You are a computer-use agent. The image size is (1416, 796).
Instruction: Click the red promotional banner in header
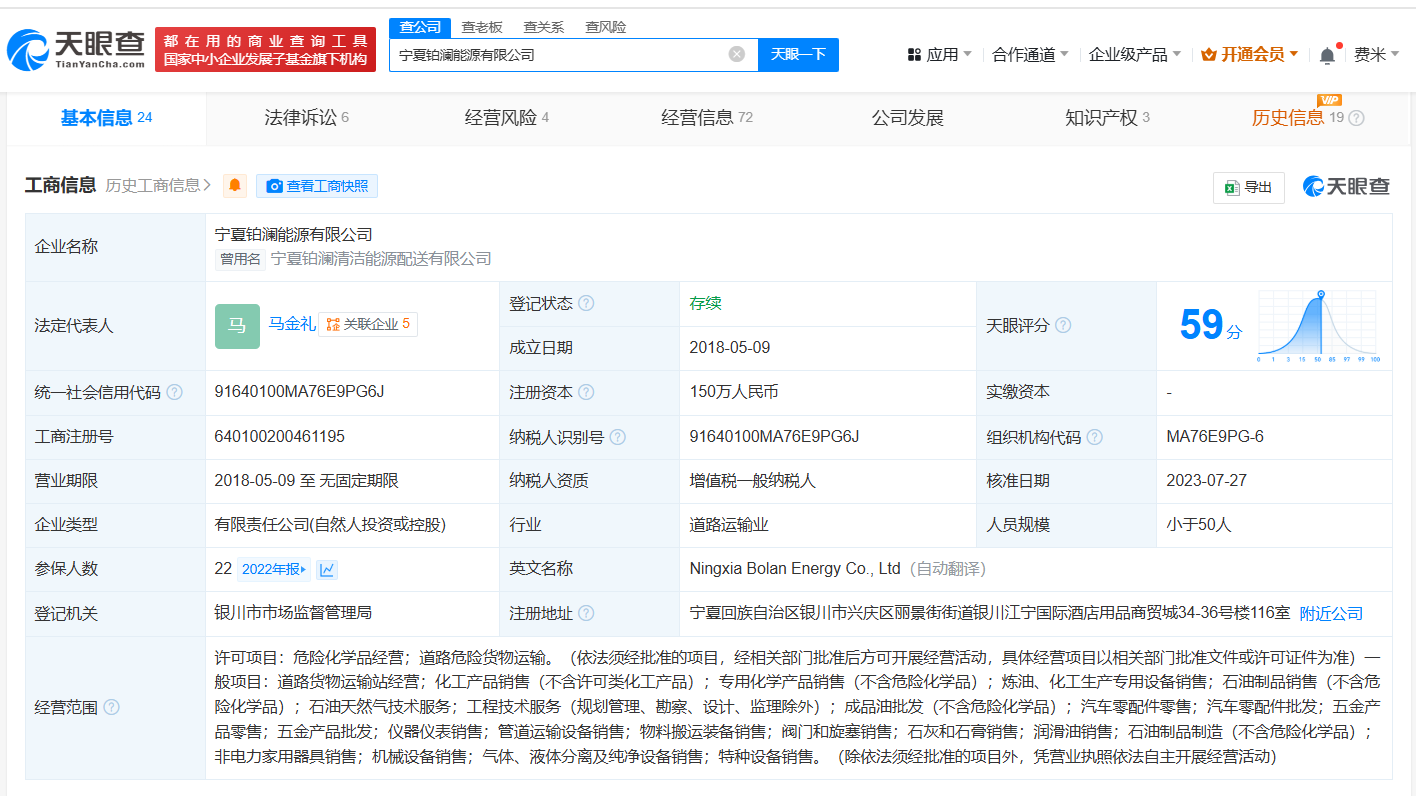pyautogui.click(x=265, y=50)
